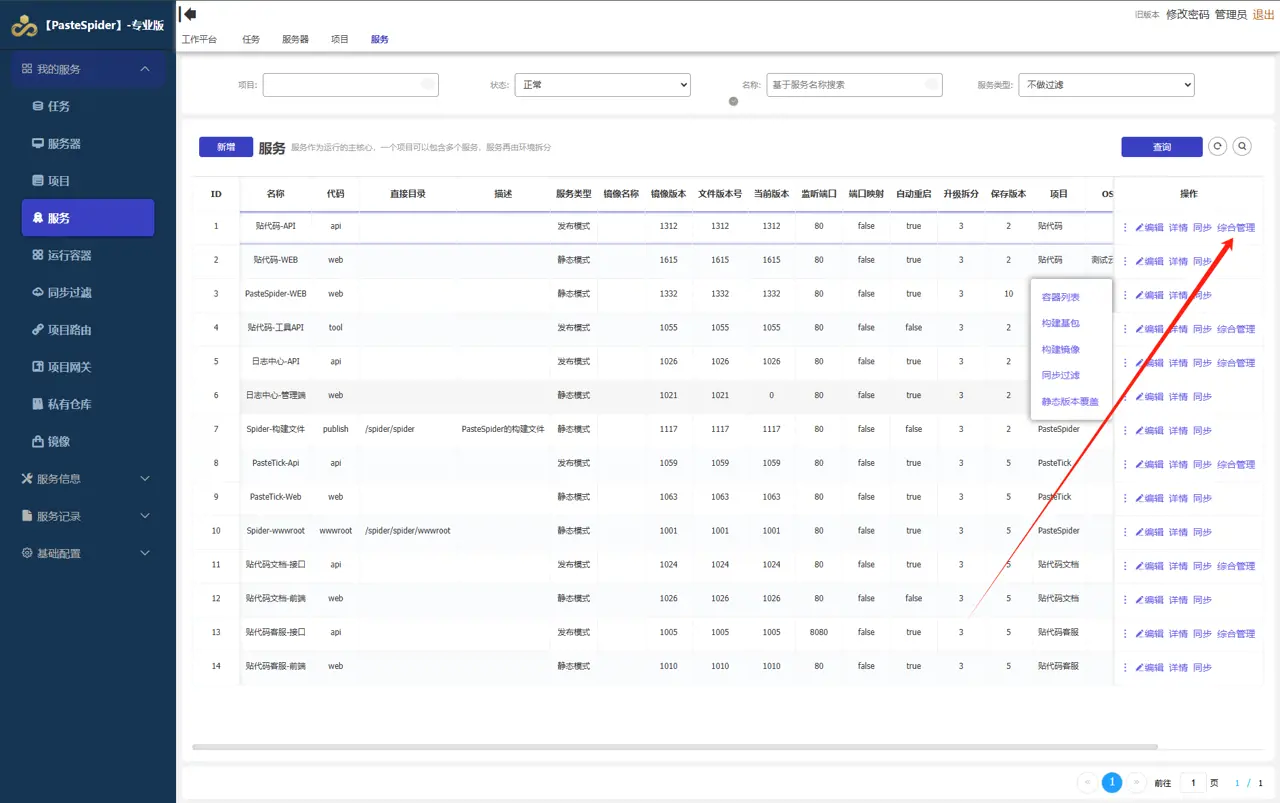Click the round search icon next to refresh
The width and height of the screenshot is (1280, 803).
click(x=1242, y=146)
